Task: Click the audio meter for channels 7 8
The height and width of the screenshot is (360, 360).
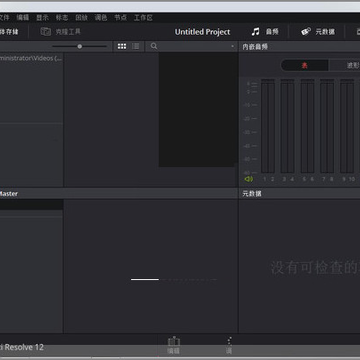Action: click(327, 126)
